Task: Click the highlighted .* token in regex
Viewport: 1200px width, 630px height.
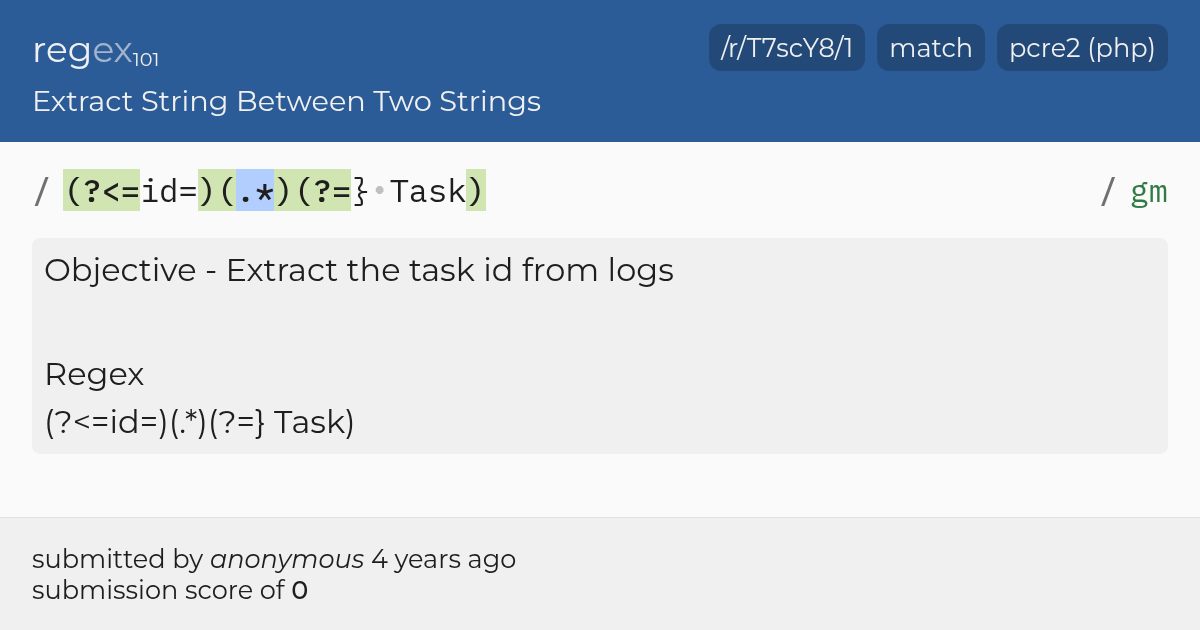Action: pyautogui.click(x=255, y=190)
